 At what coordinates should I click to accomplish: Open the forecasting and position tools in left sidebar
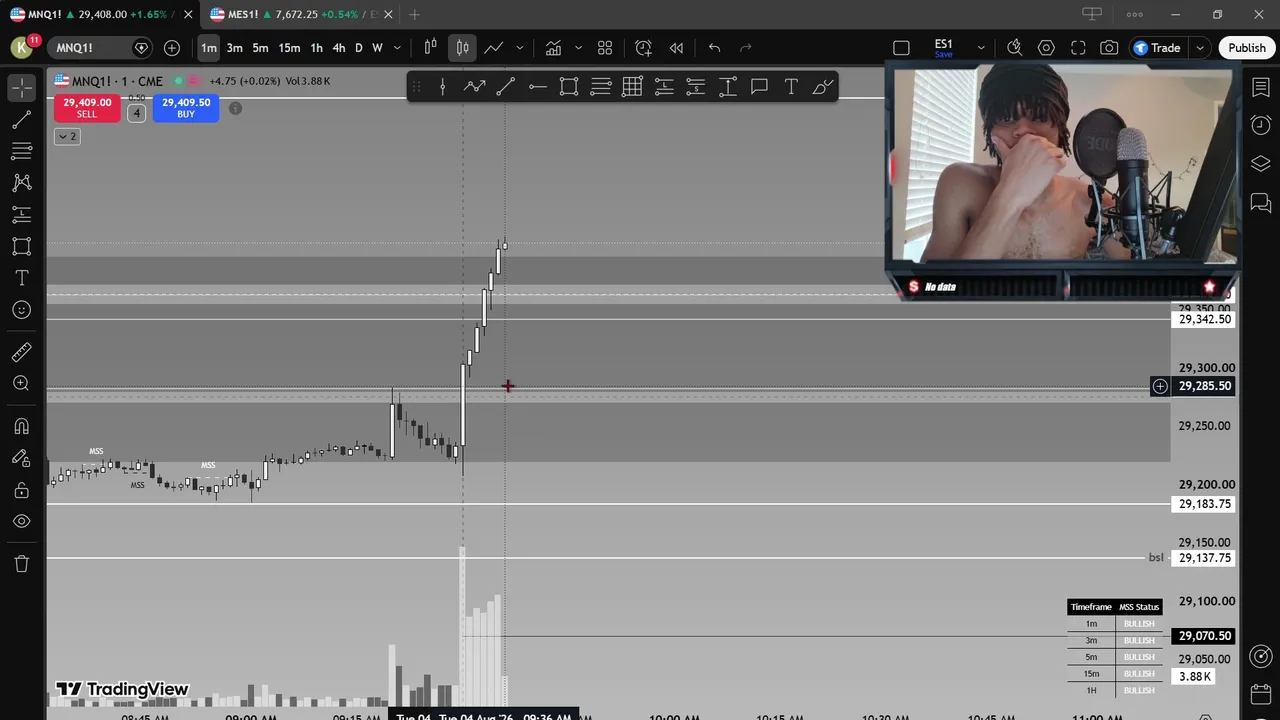coord(21,215)
